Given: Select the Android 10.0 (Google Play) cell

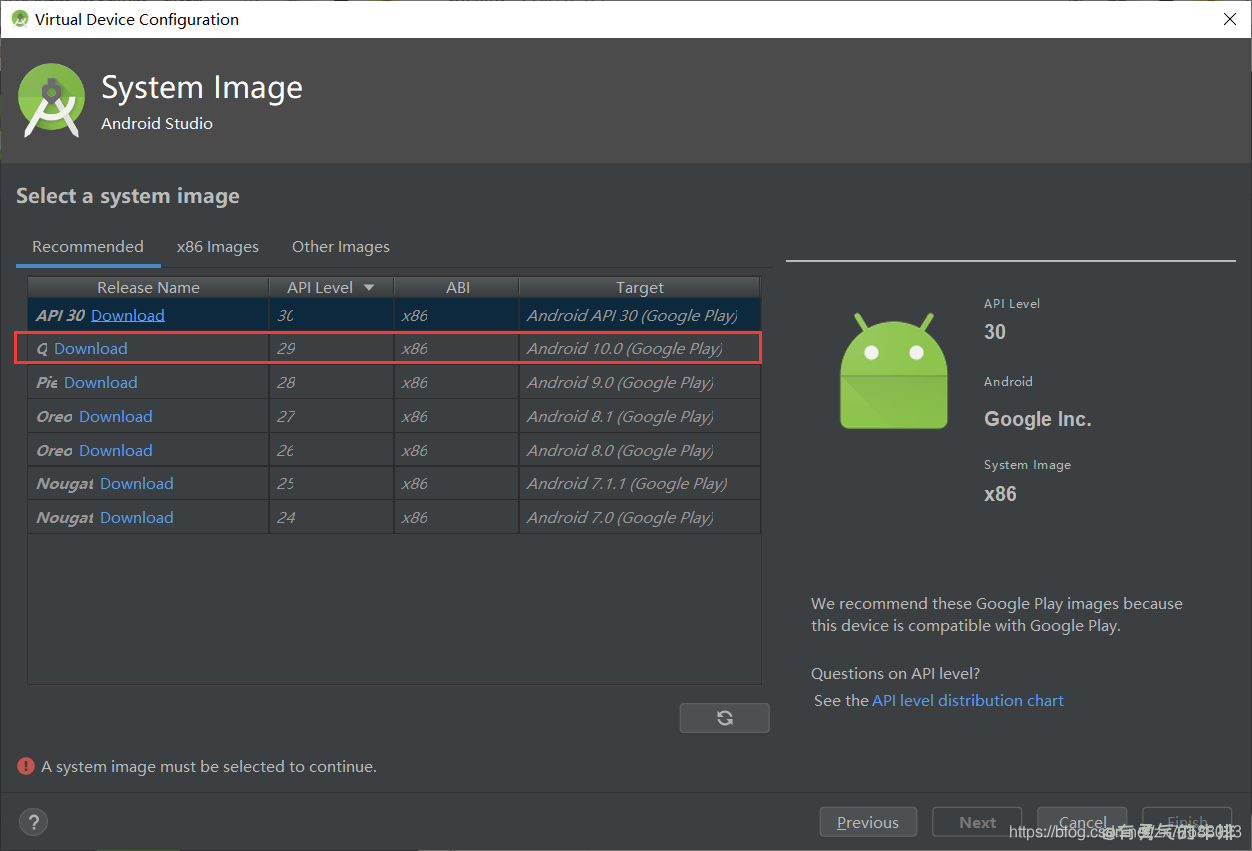Looking at the screenshot, I should [640, 349].
